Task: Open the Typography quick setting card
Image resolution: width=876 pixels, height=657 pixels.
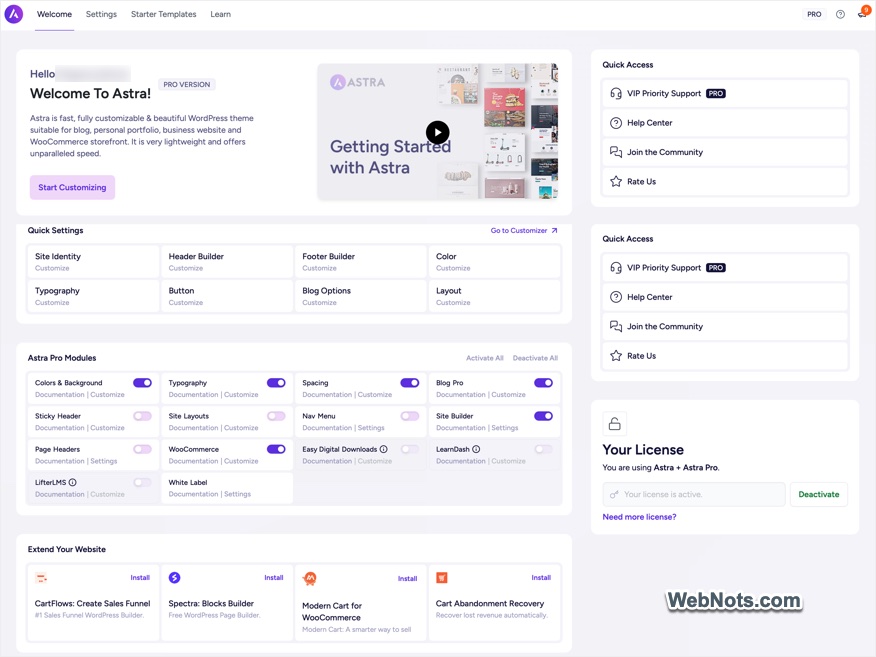Action: point(93,296)
